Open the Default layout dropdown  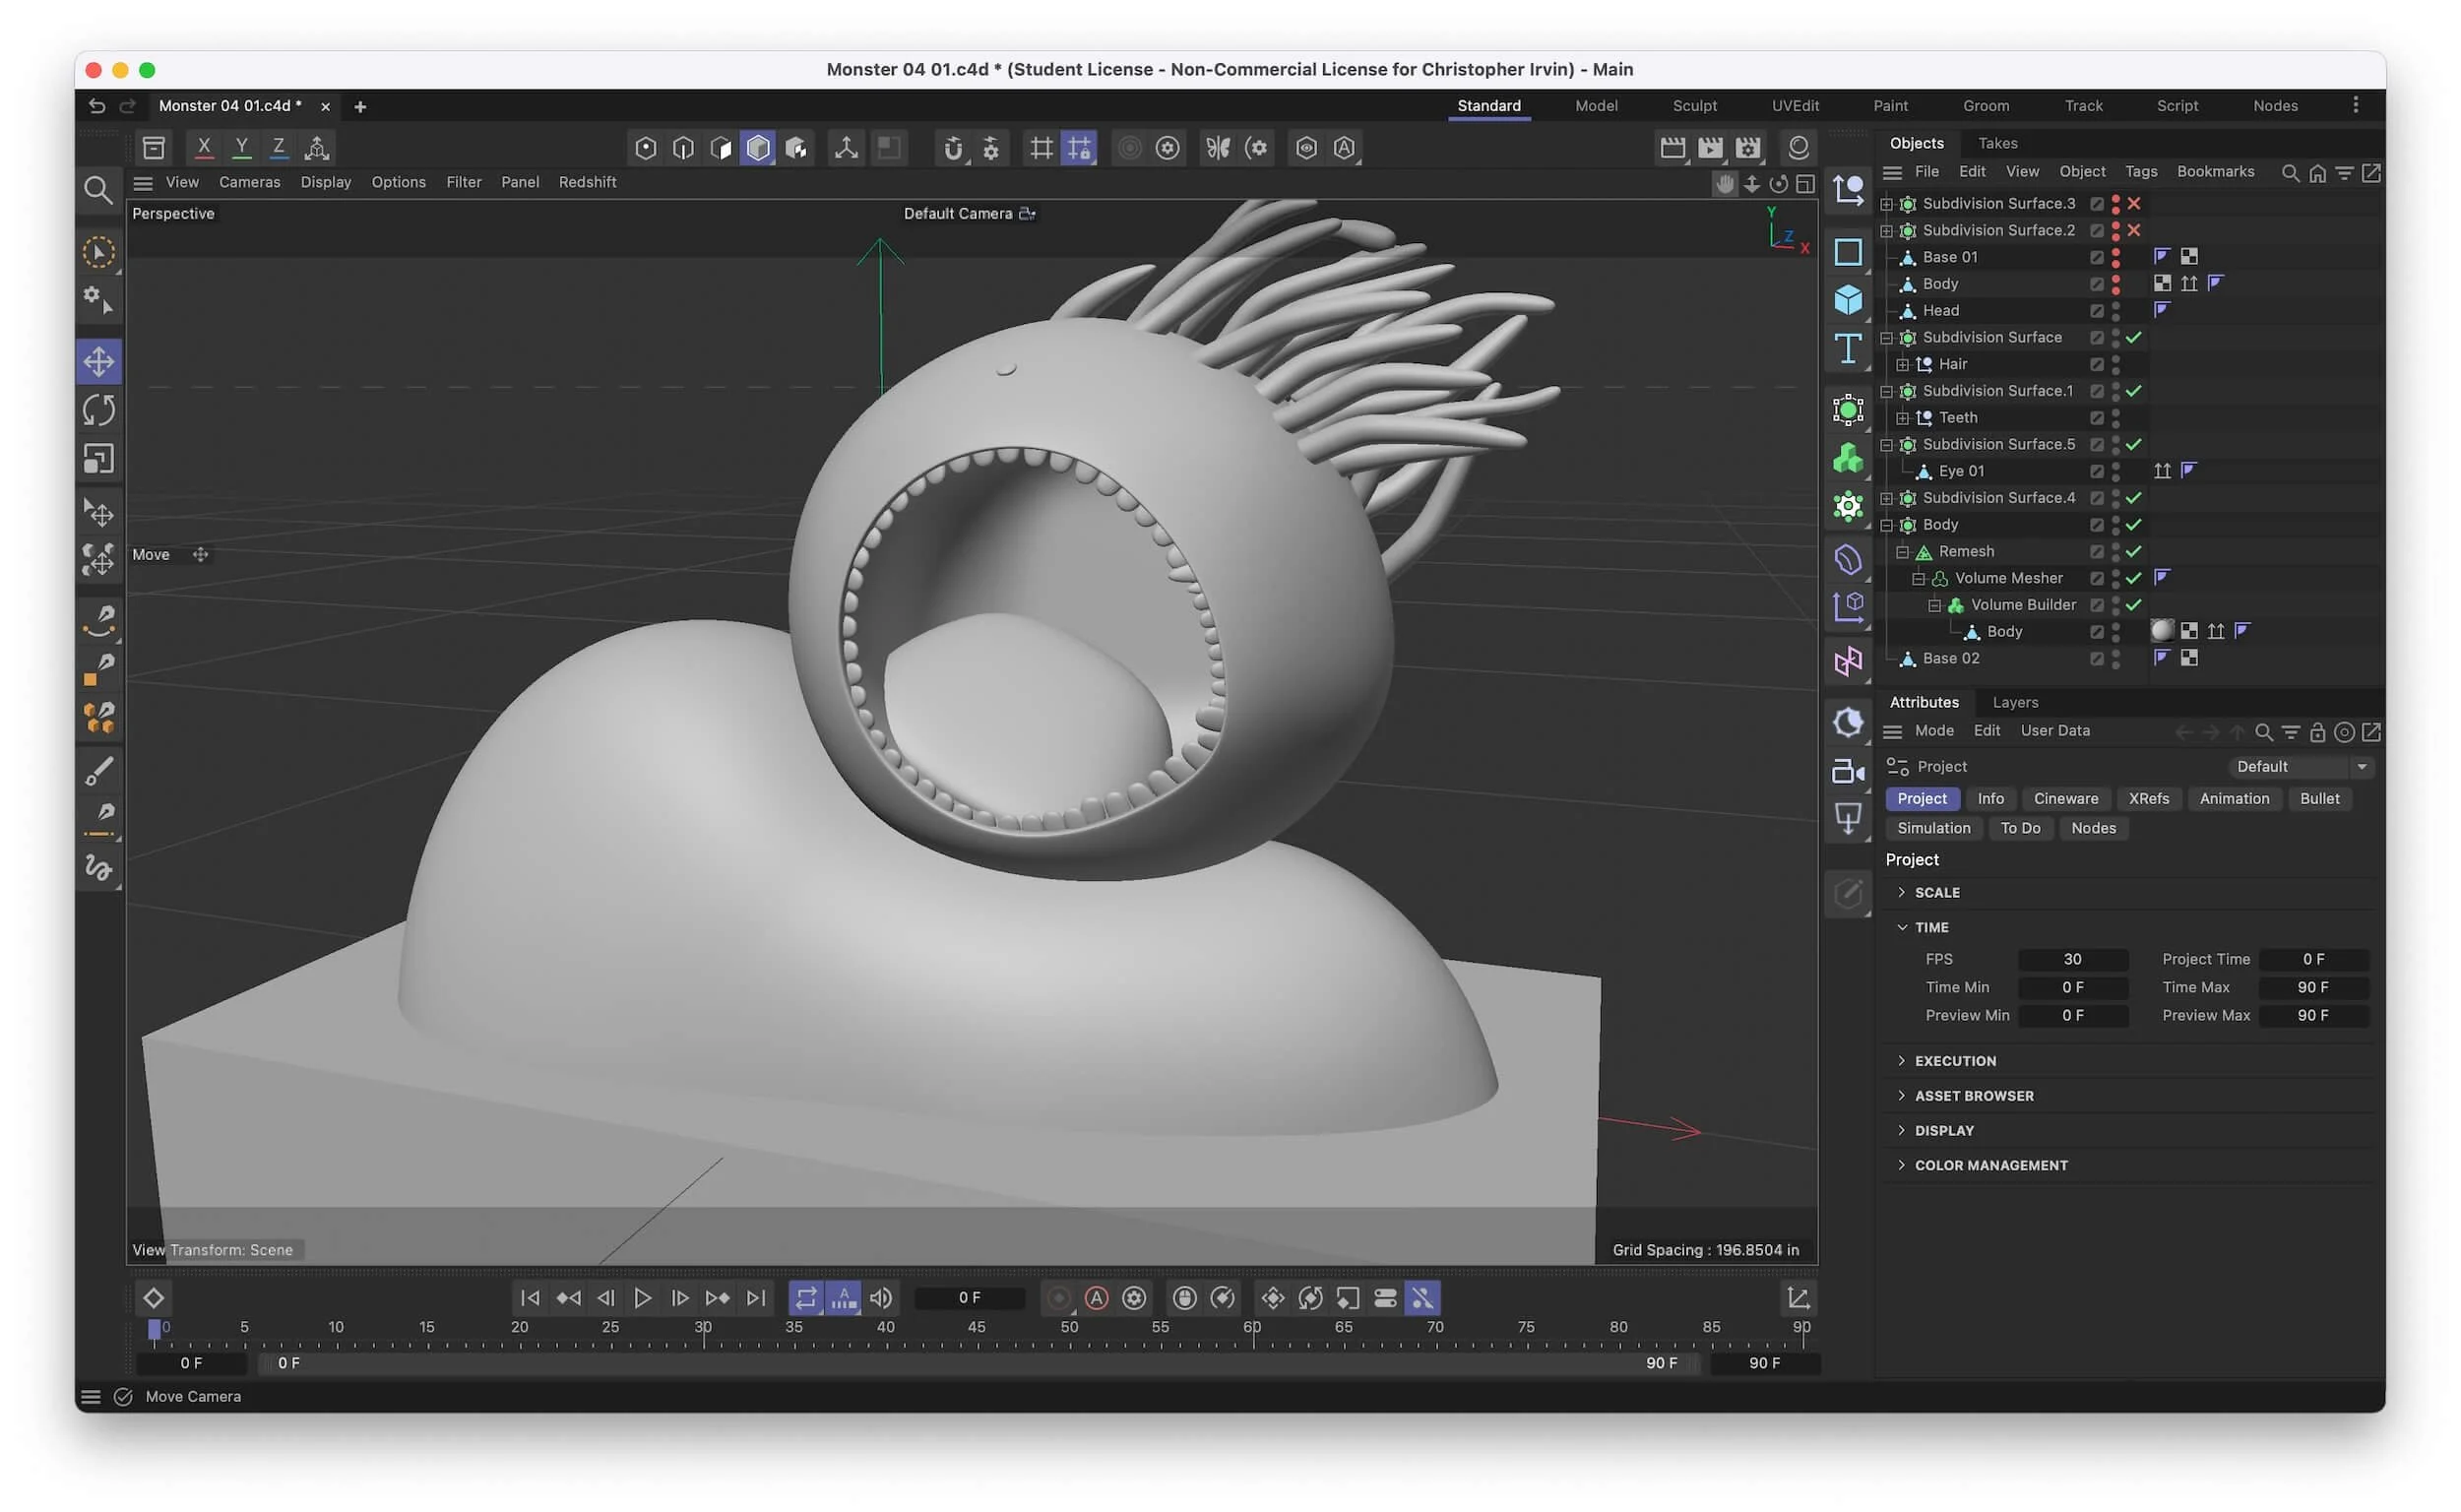[2301, 767]
